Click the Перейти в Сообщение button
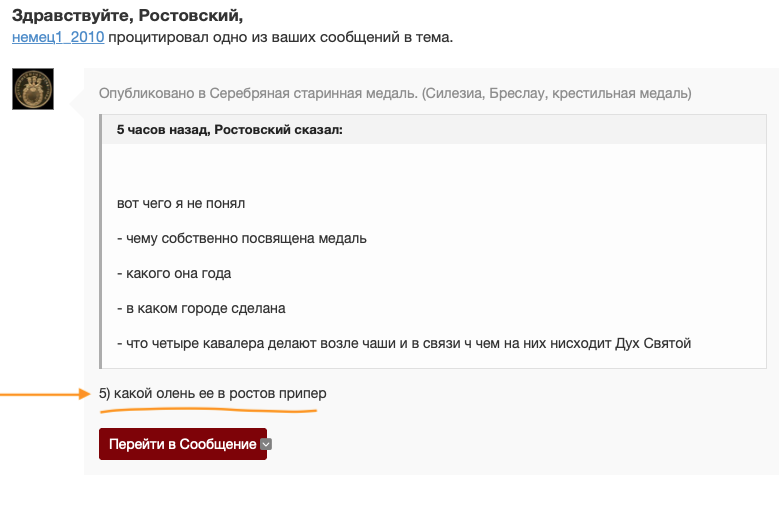Image resolution: width=779 pixels, height=508 pixels. (x=183, y=444)
